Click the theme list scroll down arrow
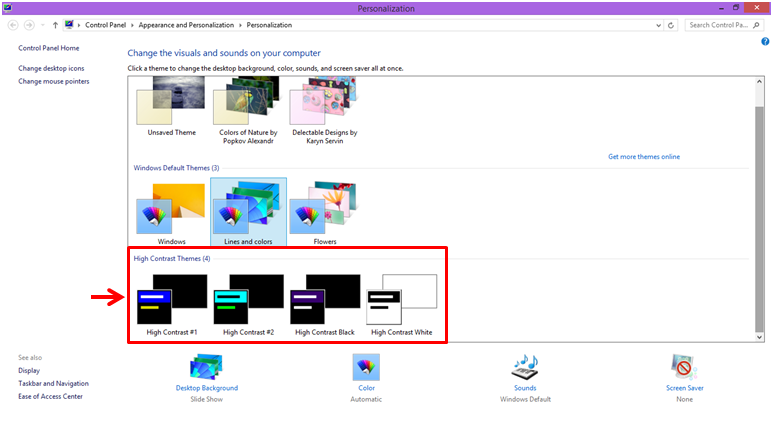Viewport: 772px width, 421px height. coord(759,337)
